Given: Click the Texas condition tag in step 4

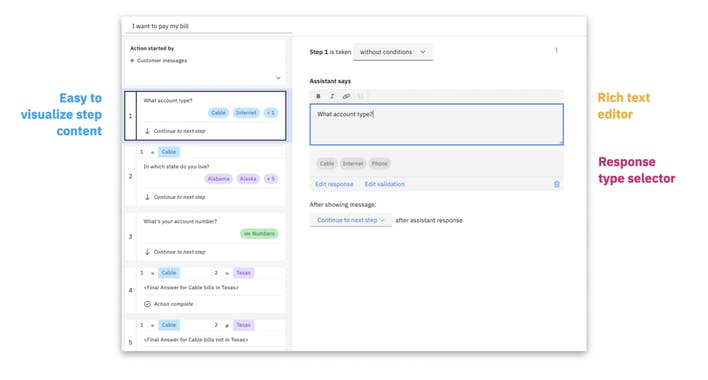Looking at the screenshot, I should (x=243, y=273).
